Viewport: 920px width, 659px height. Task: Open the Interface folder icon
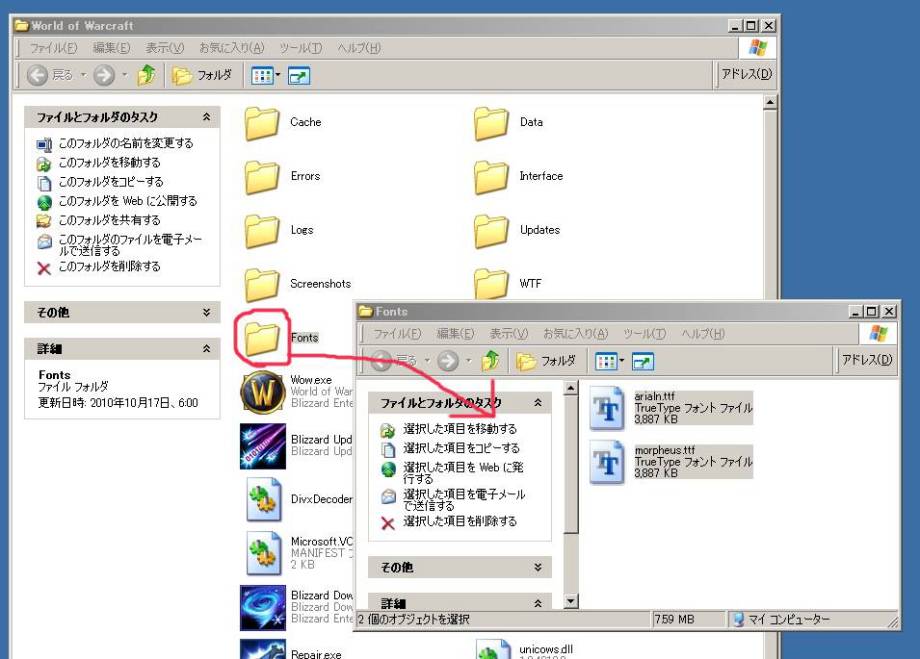pyautogui.click(x=491, y=177)
